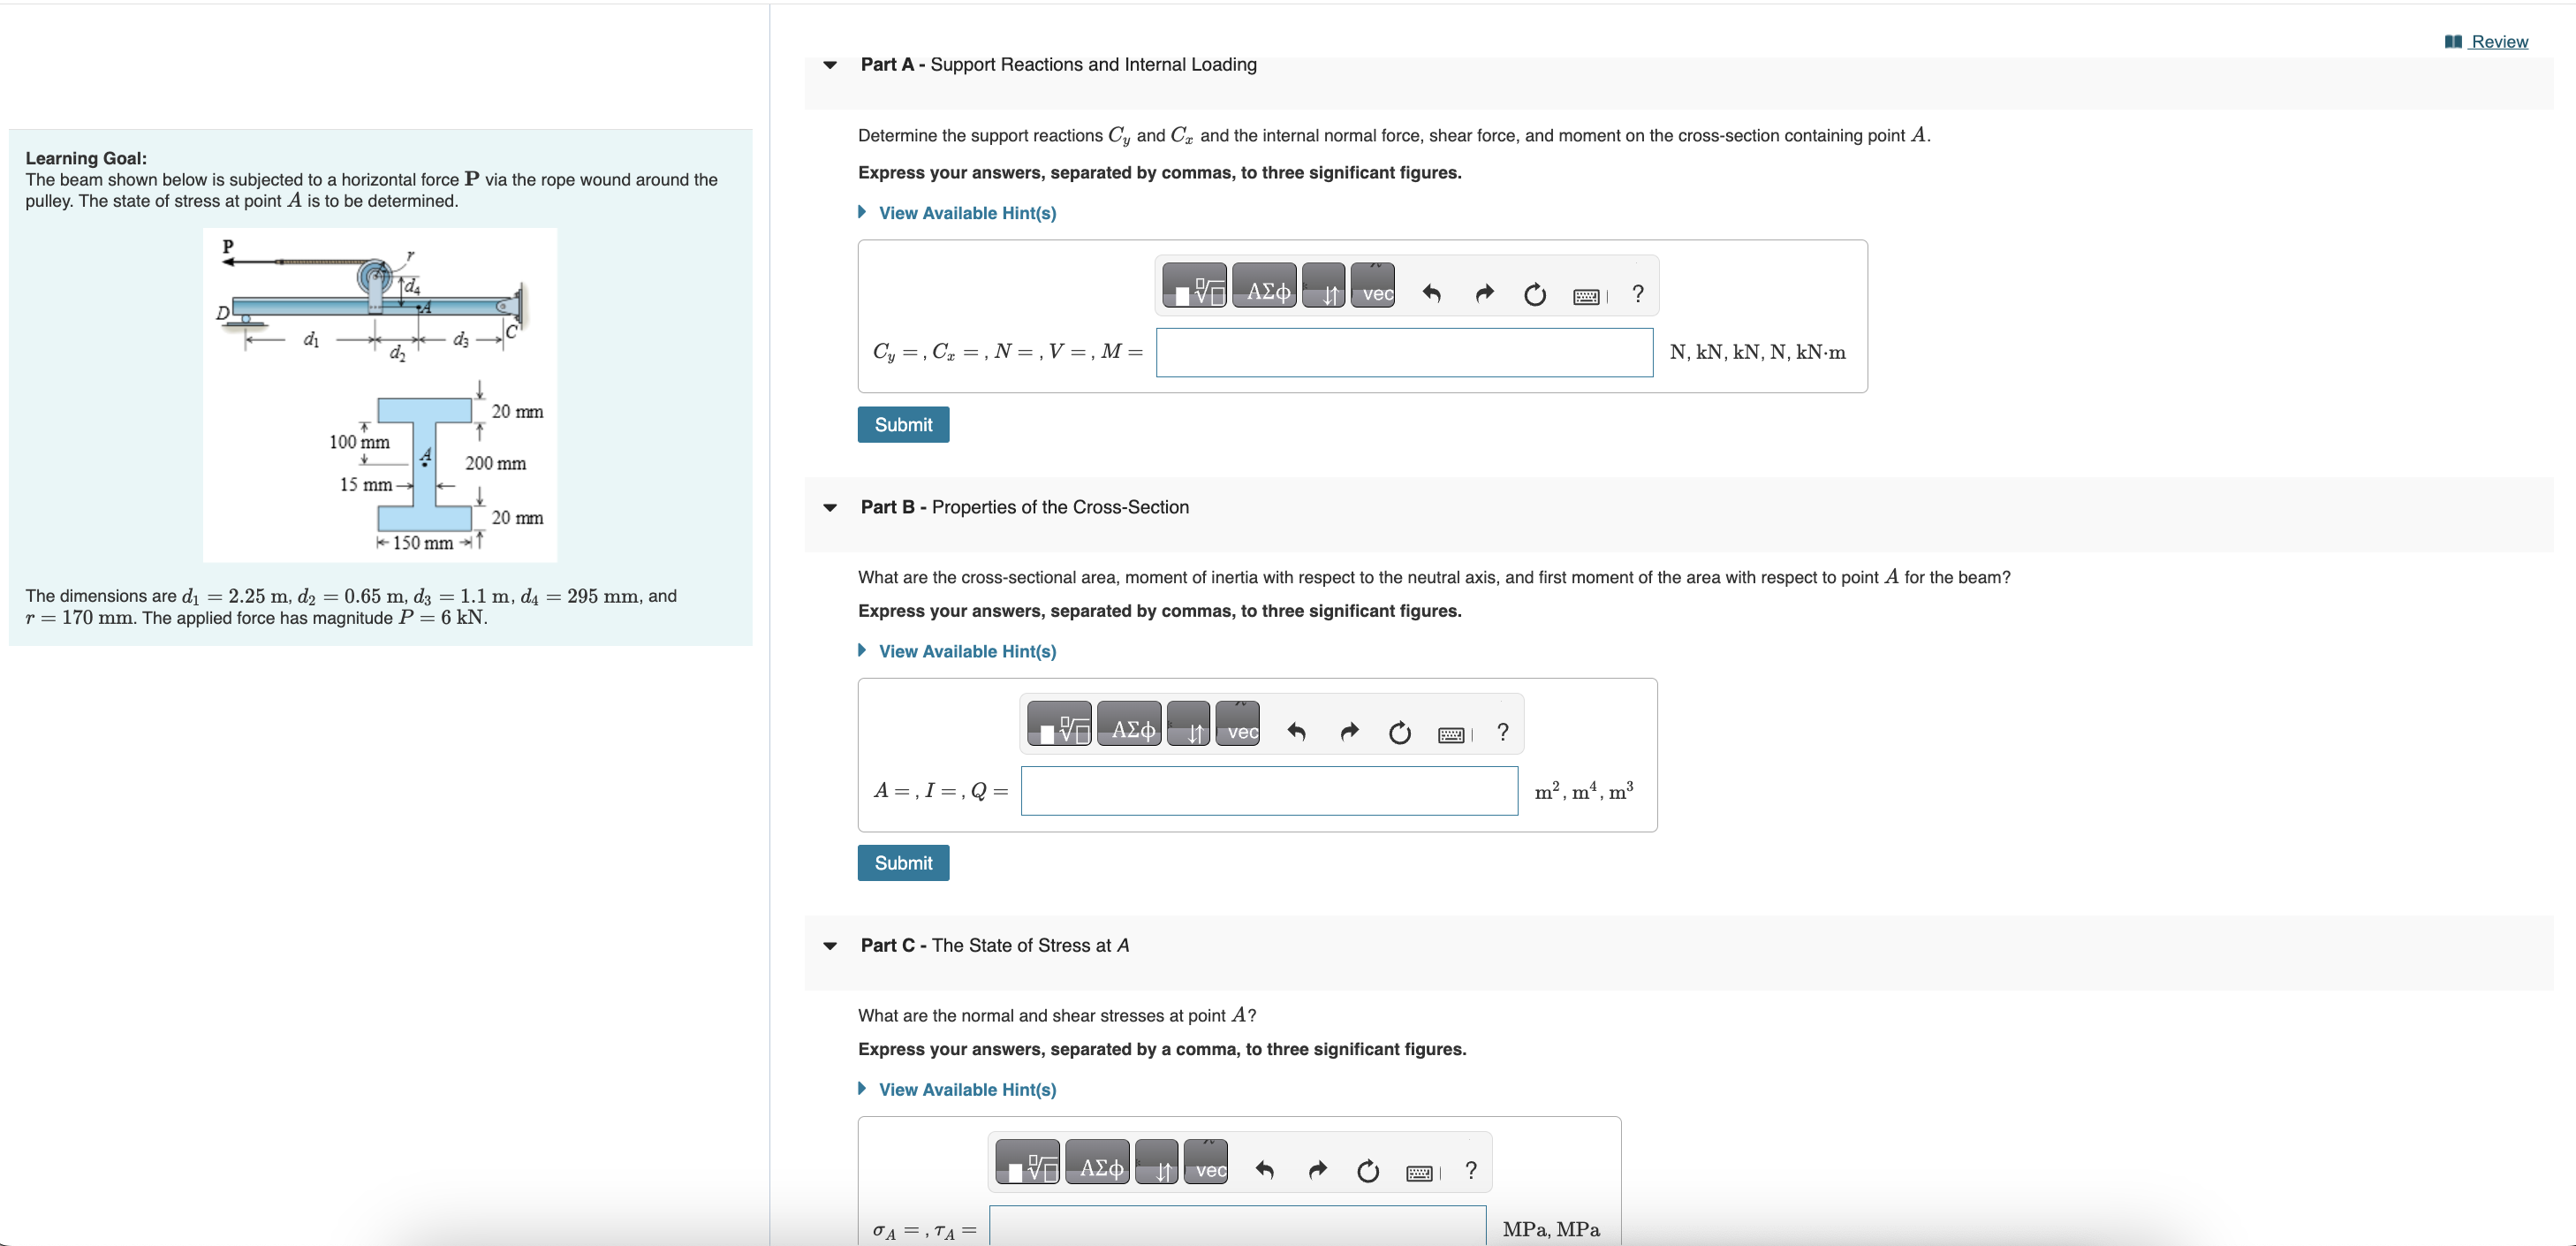
Task: Expand View Available Hint(s) under Part A
Action: 965,212
